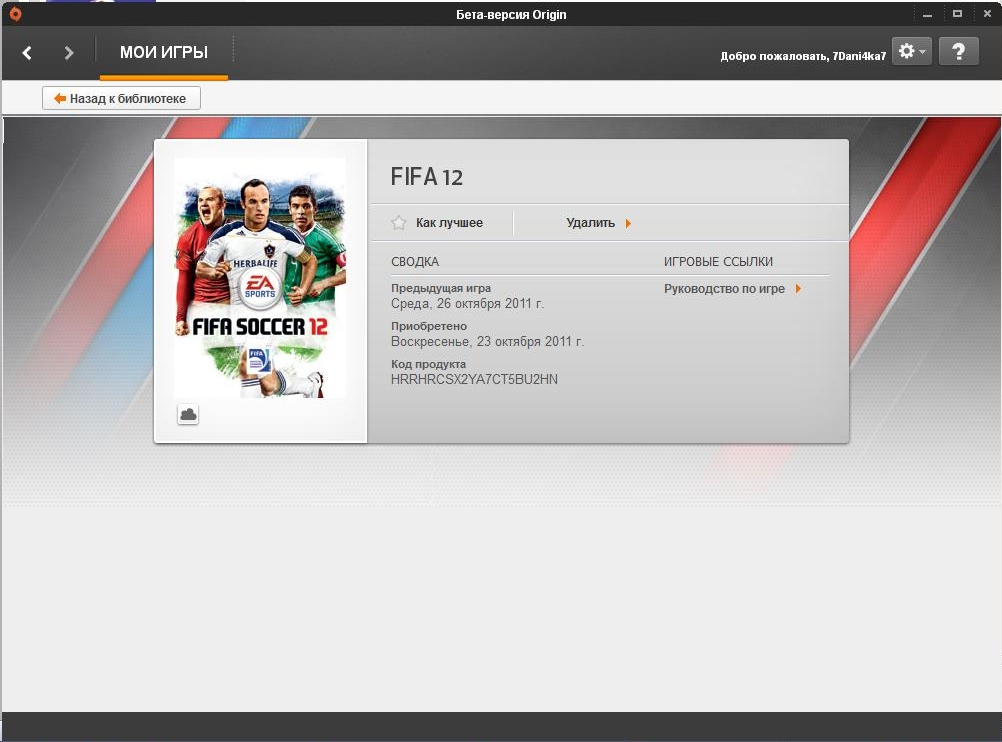Open the Руководство по игре link

[x=732, y=289]
